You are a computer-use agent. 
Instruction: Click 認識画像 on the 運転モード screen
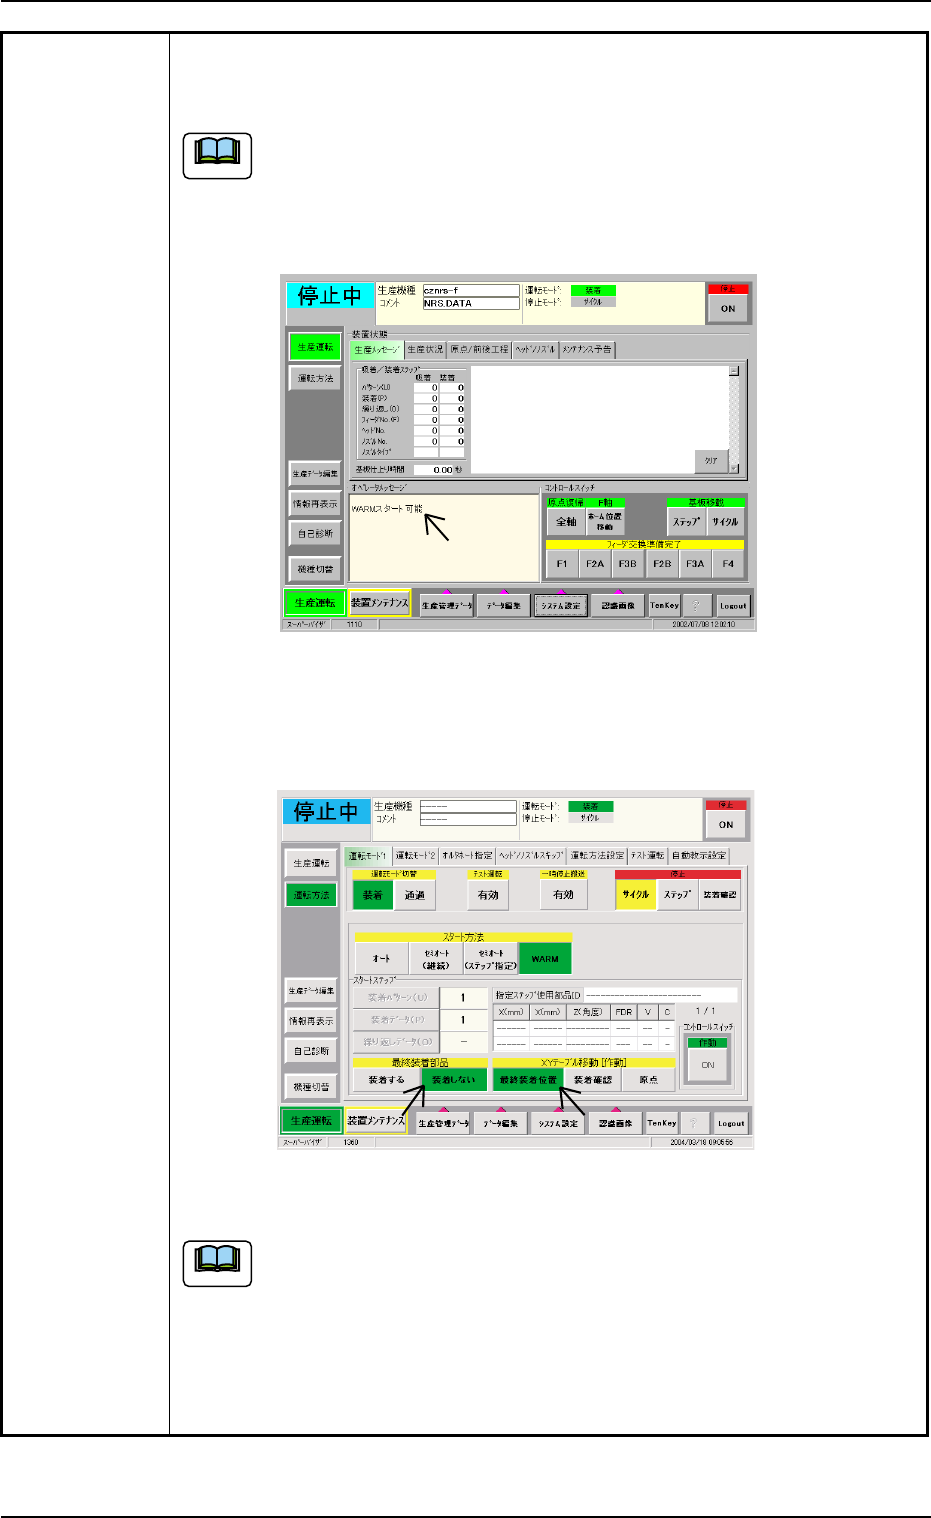click(x=616, y=1123)
